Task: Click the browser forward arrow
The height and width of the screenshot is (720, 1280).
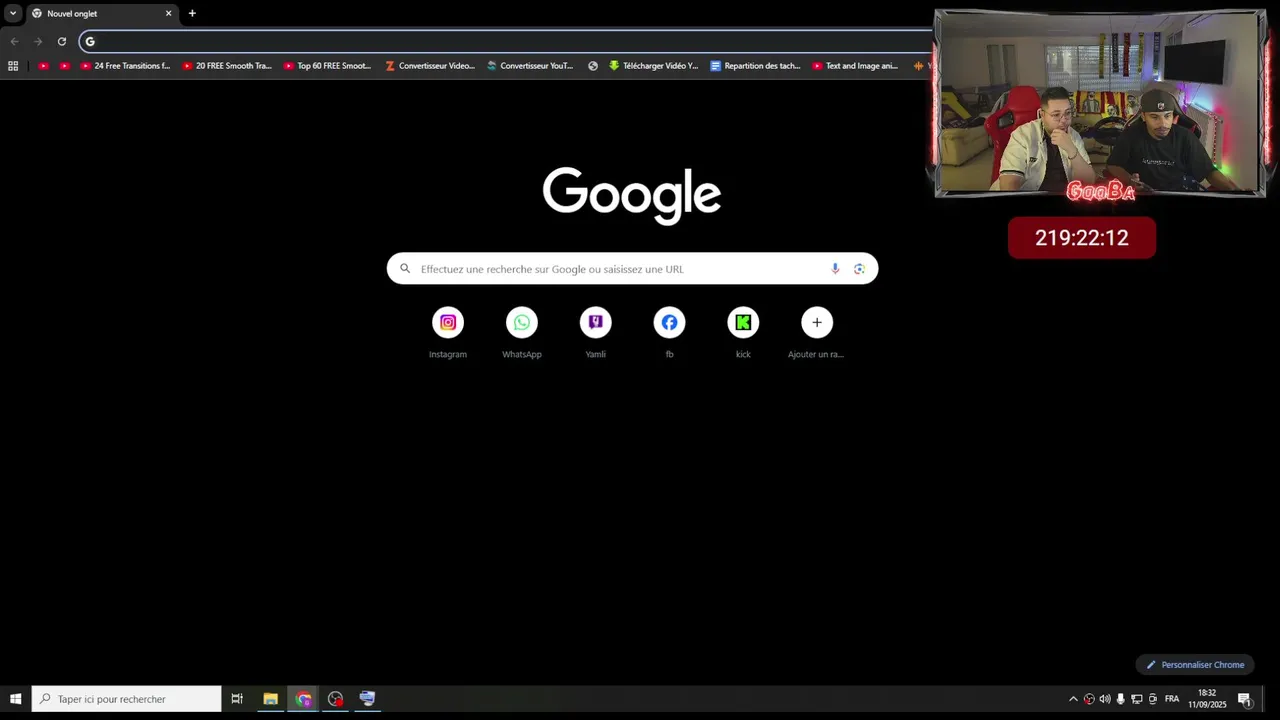Action: (x=38, y=41)
